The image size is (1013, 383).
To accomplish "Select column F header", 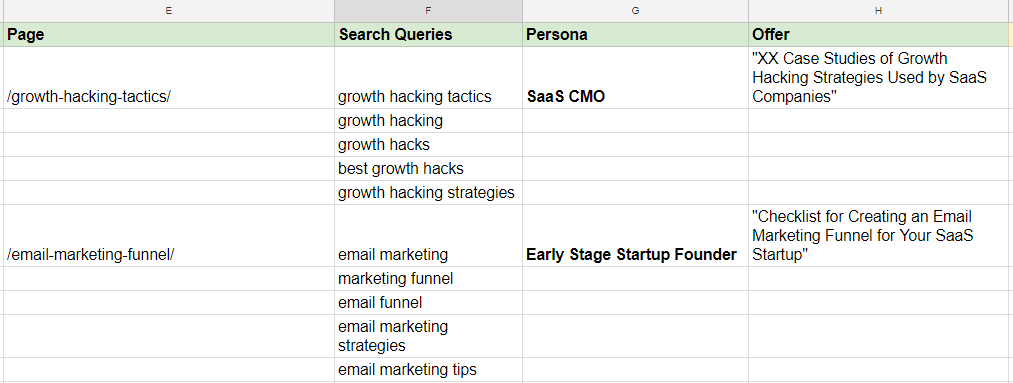I will coord(428,11).
